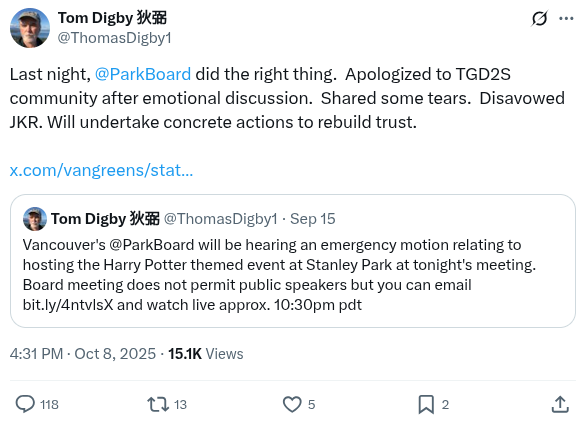Bookmark this post
This screenshot has height=424, width=584.
[426, 404]
